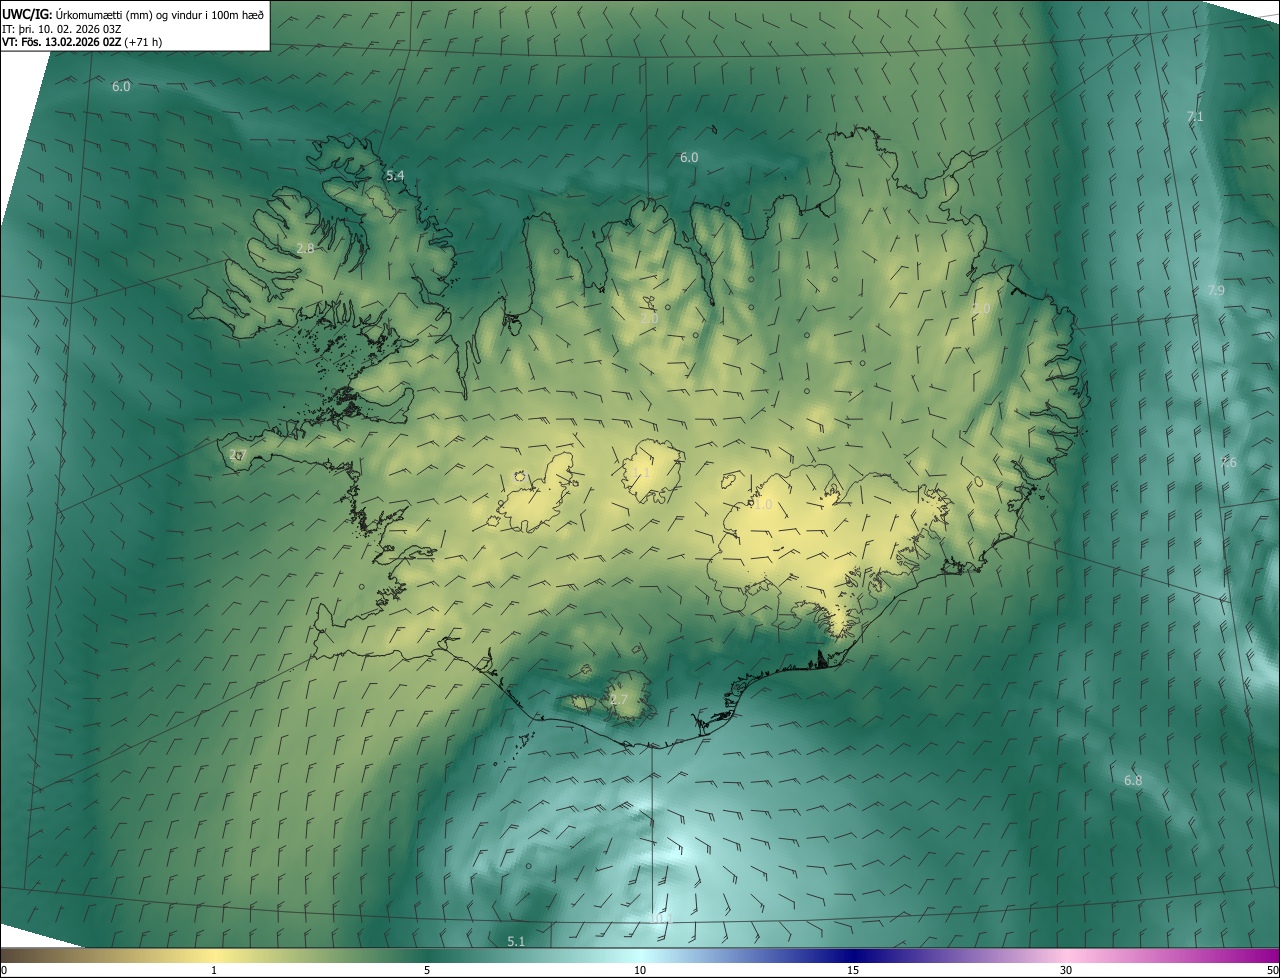The height and width of the screenshot is (978, 1280).
Task: Click the 10.1 value label south of Iceland
Action: (660, 918)
